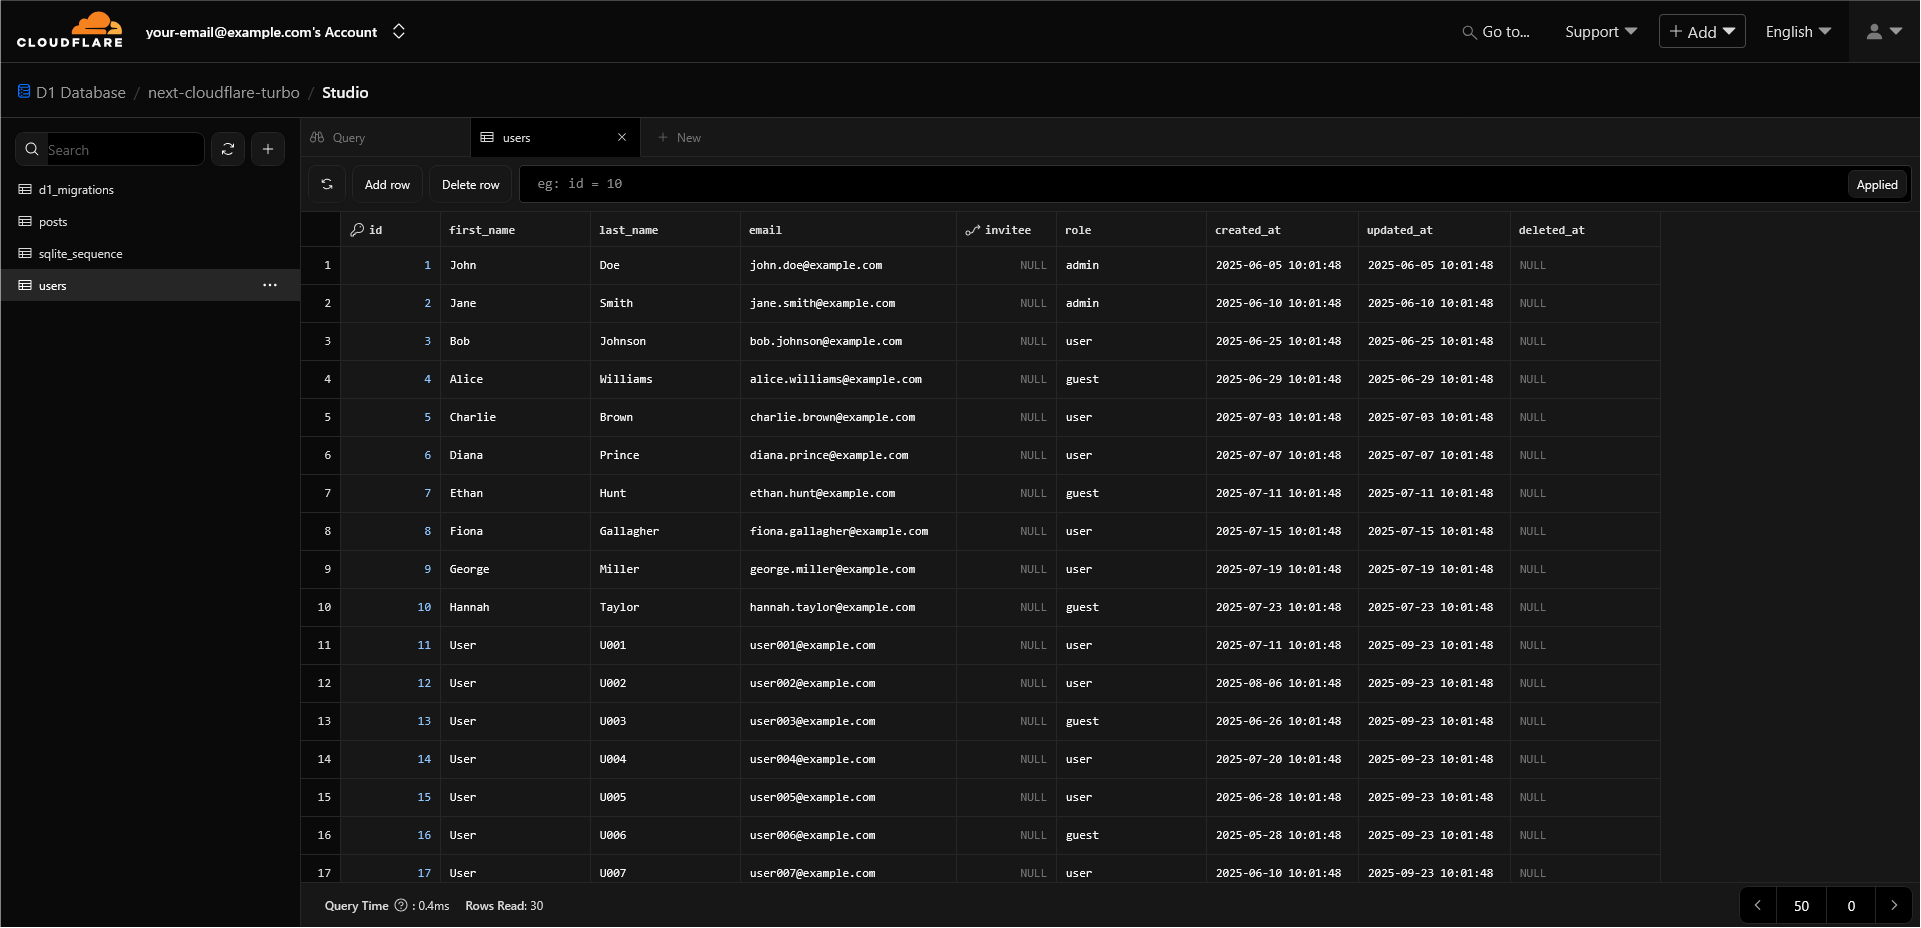This screenshot has height=928, width=1921.
Task: Reload the table rows
Action: pyautogui.click(x=327, y=185)
